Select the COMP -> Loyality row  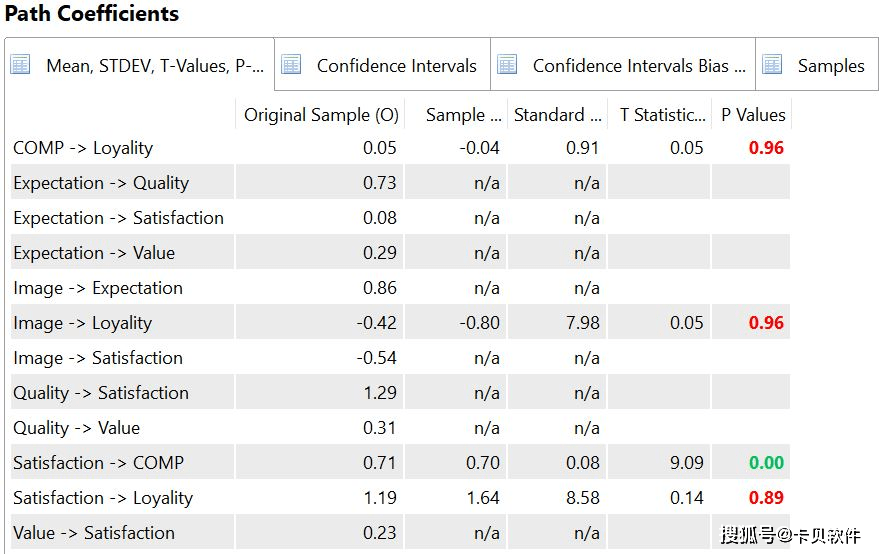click(x=83, y=148)
